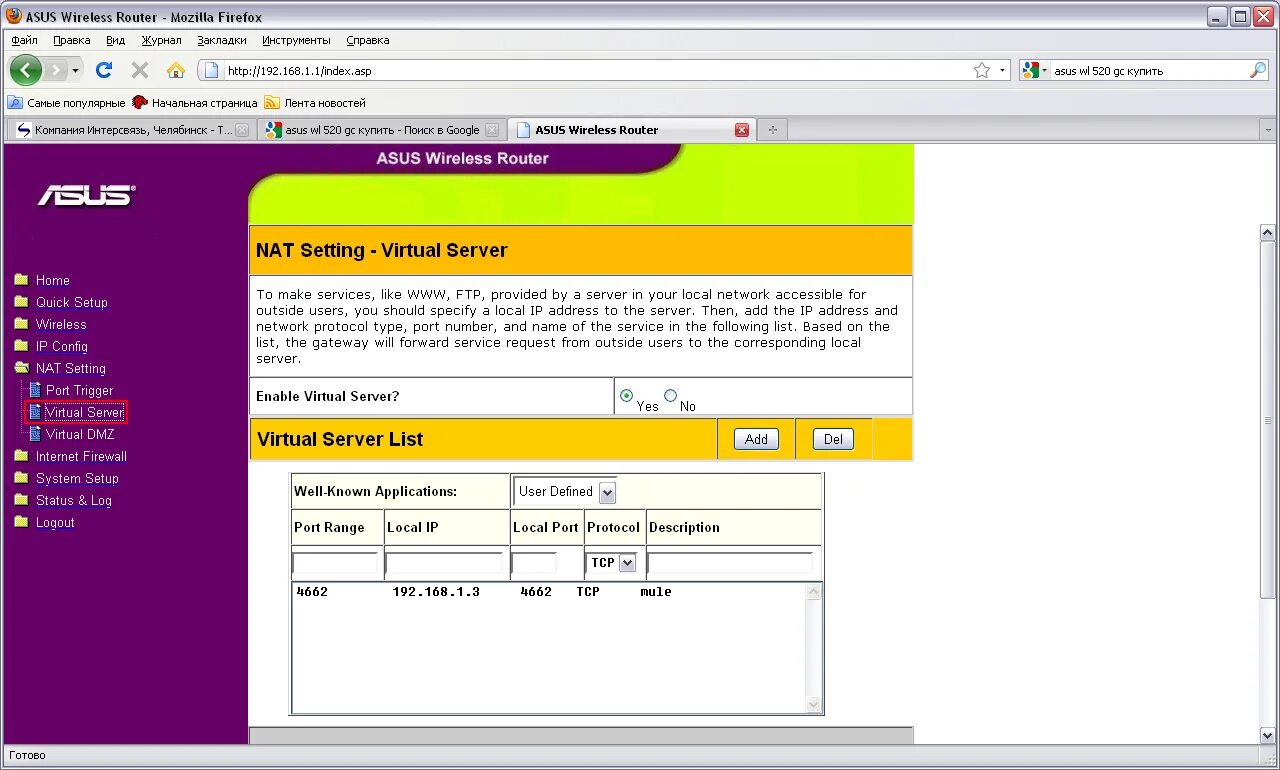Click the Description input field
Viewport: 1280px width, 770px height.
coord(730,563)
